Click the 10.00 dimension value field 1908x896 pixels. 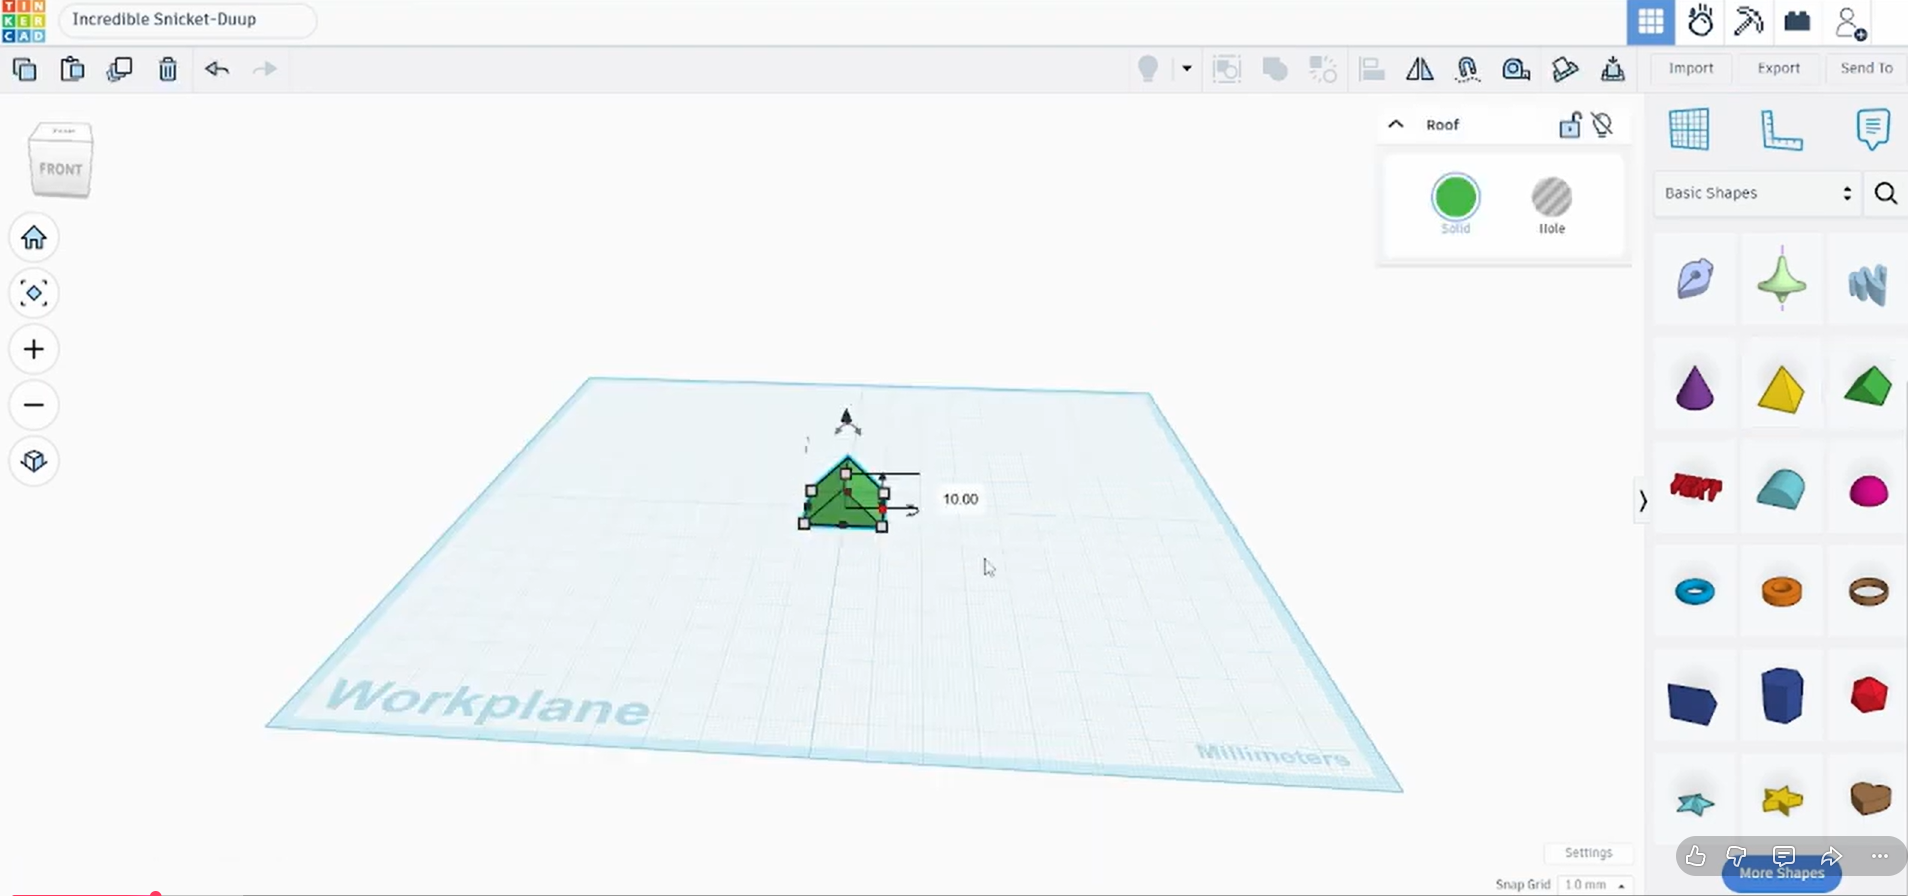coord(960,499)
